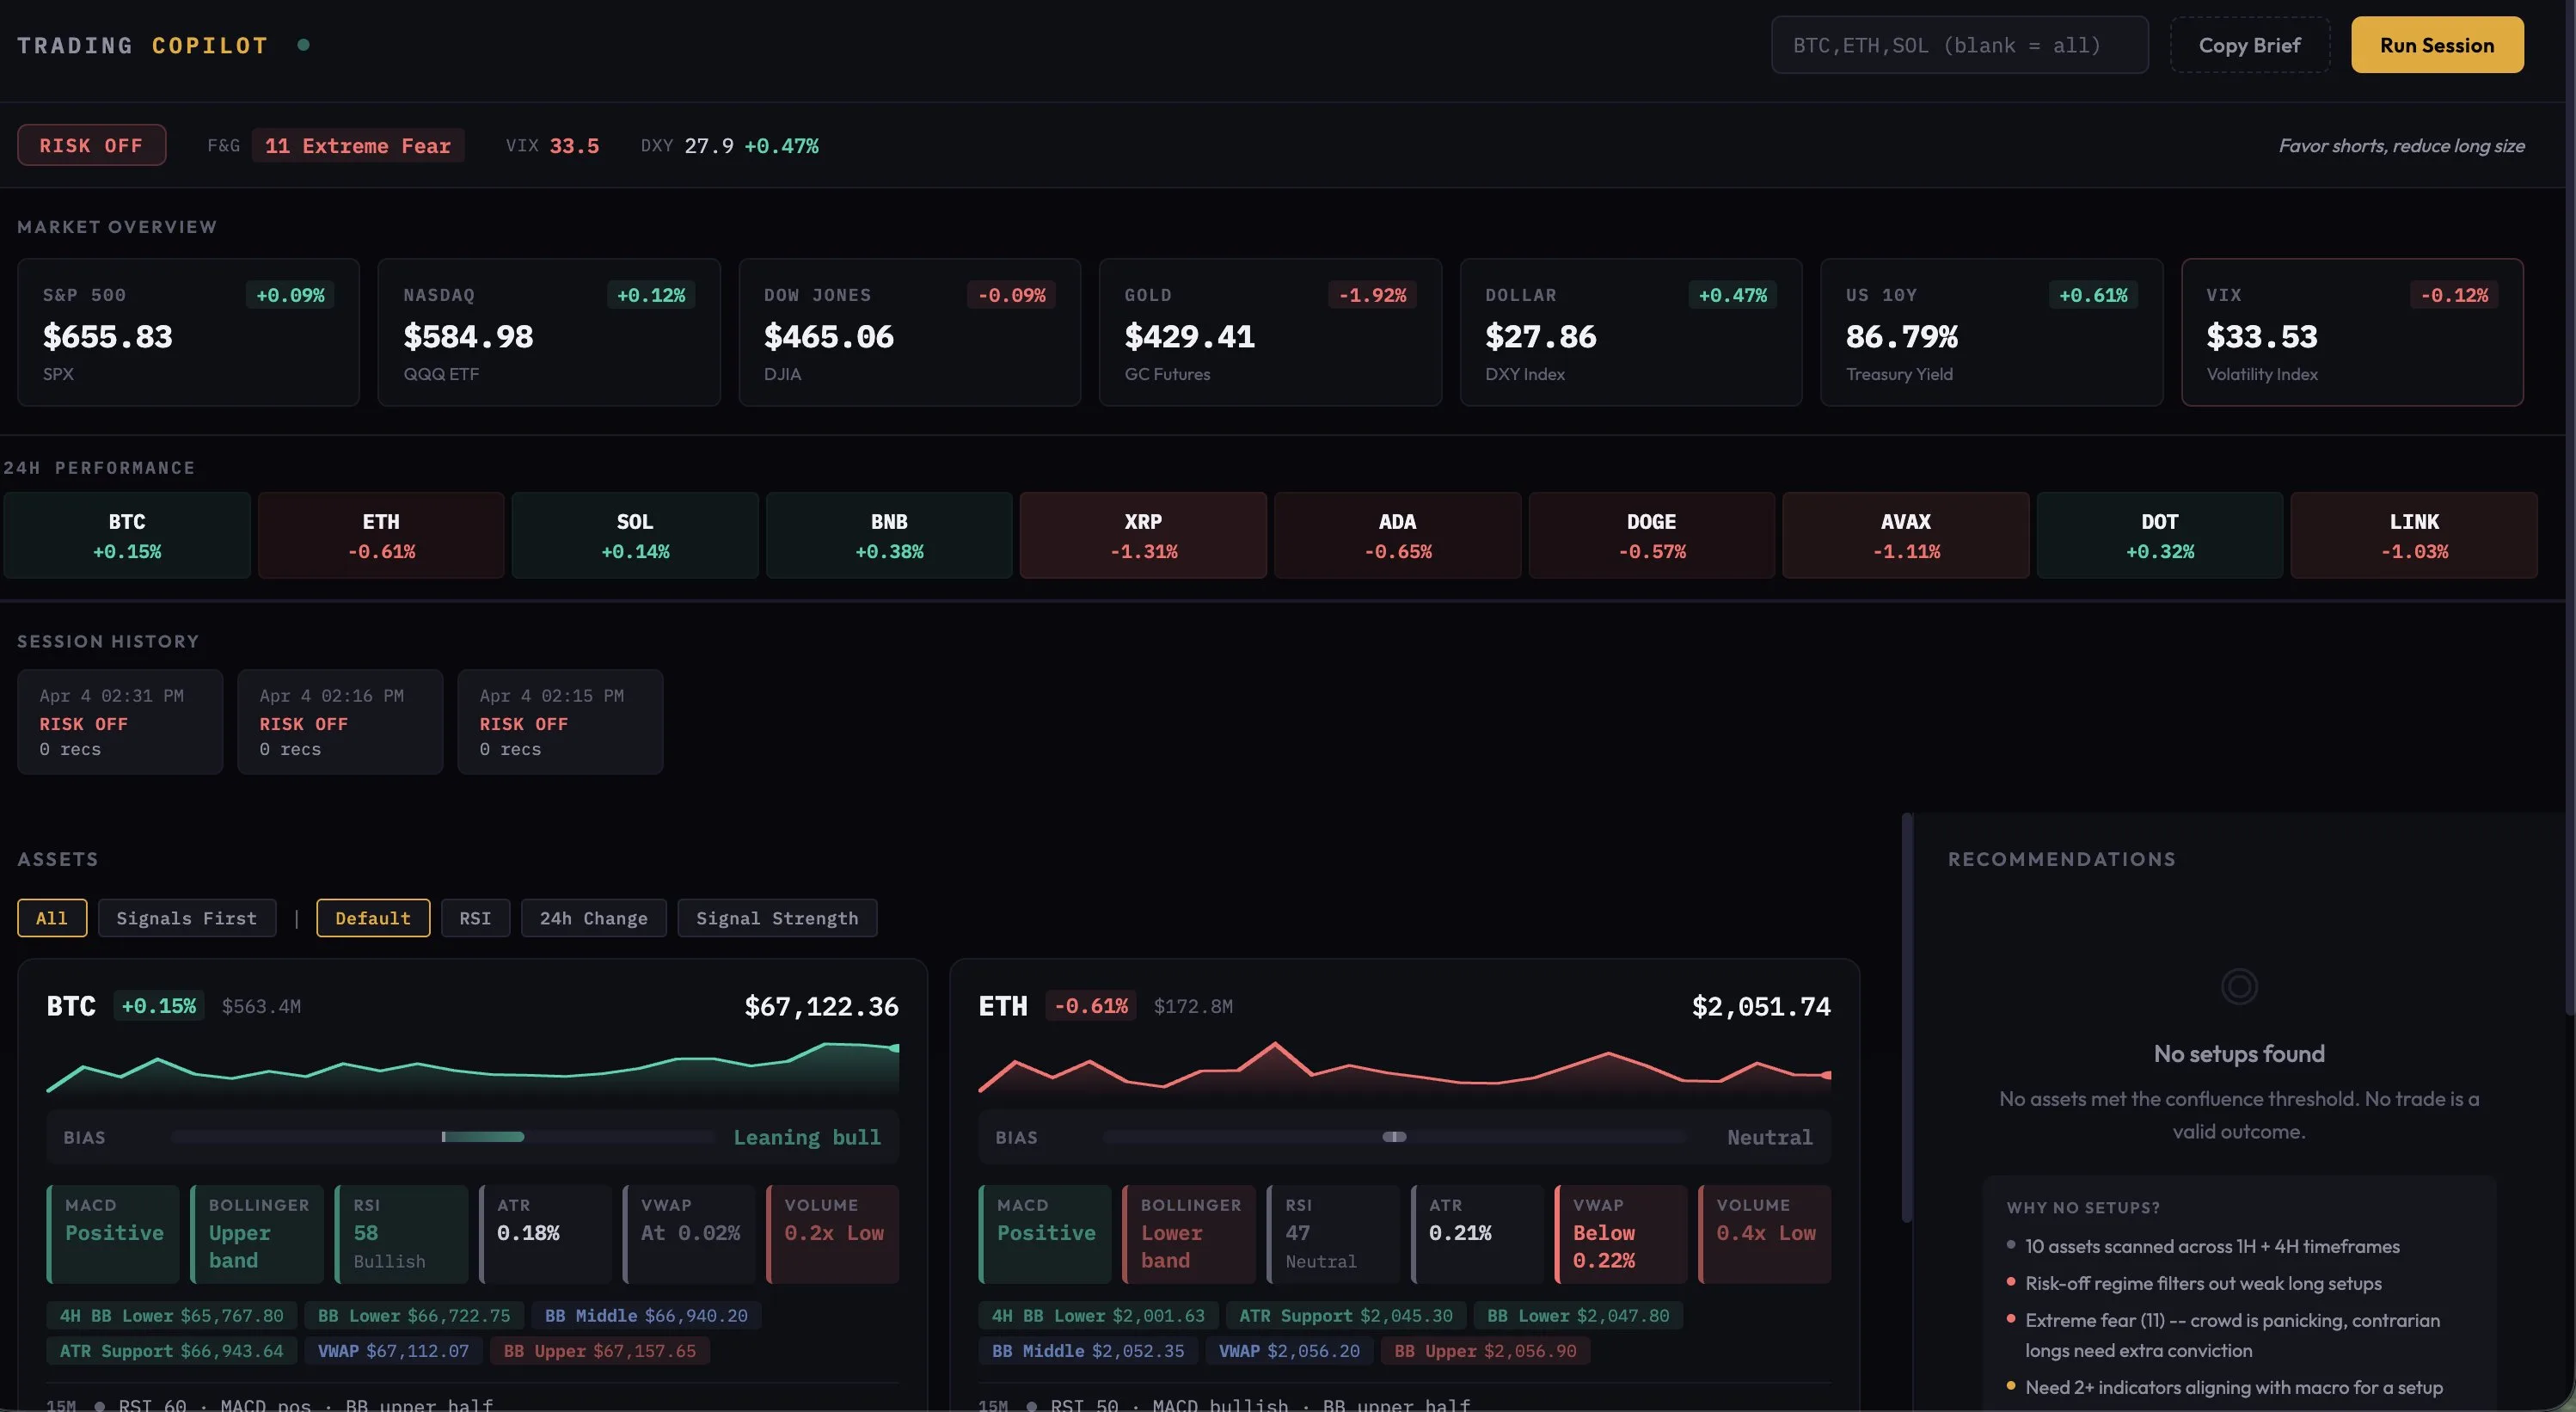Open the Gold GC Futures card
Viewport: 2576px width, 1412px height.
[1270, 332]
